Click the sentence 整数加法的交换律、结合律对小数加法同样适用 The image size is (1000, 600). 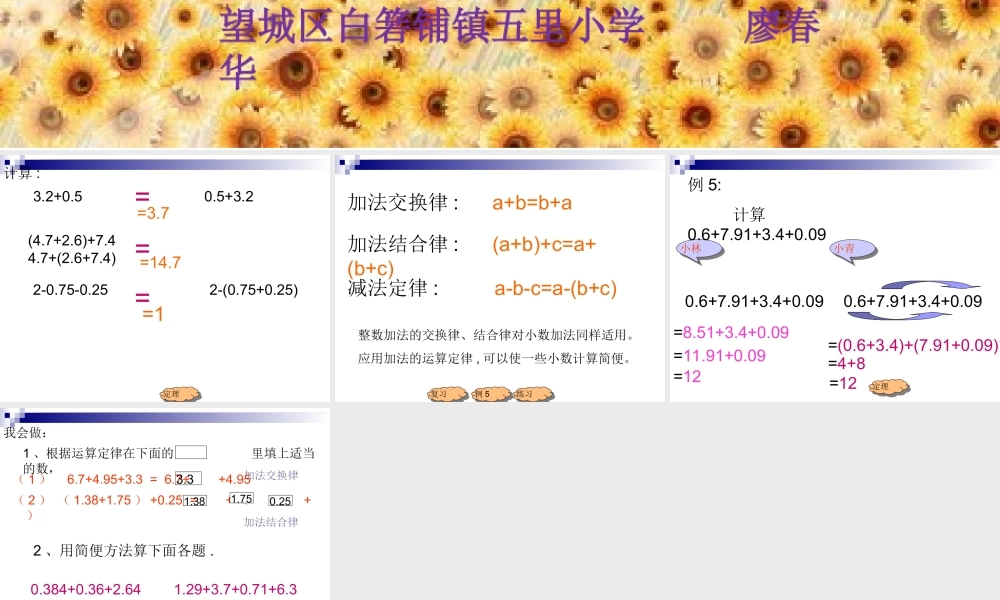click(x=496, y=335)
